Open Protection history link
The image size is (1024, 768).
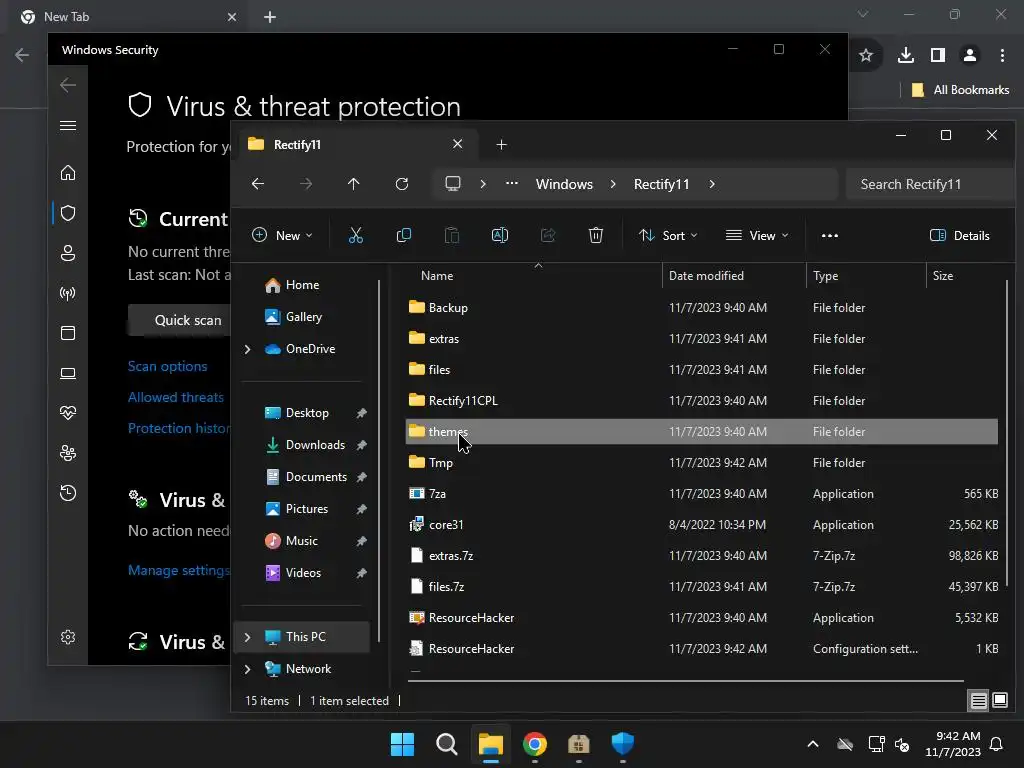[x=179, y=428]
